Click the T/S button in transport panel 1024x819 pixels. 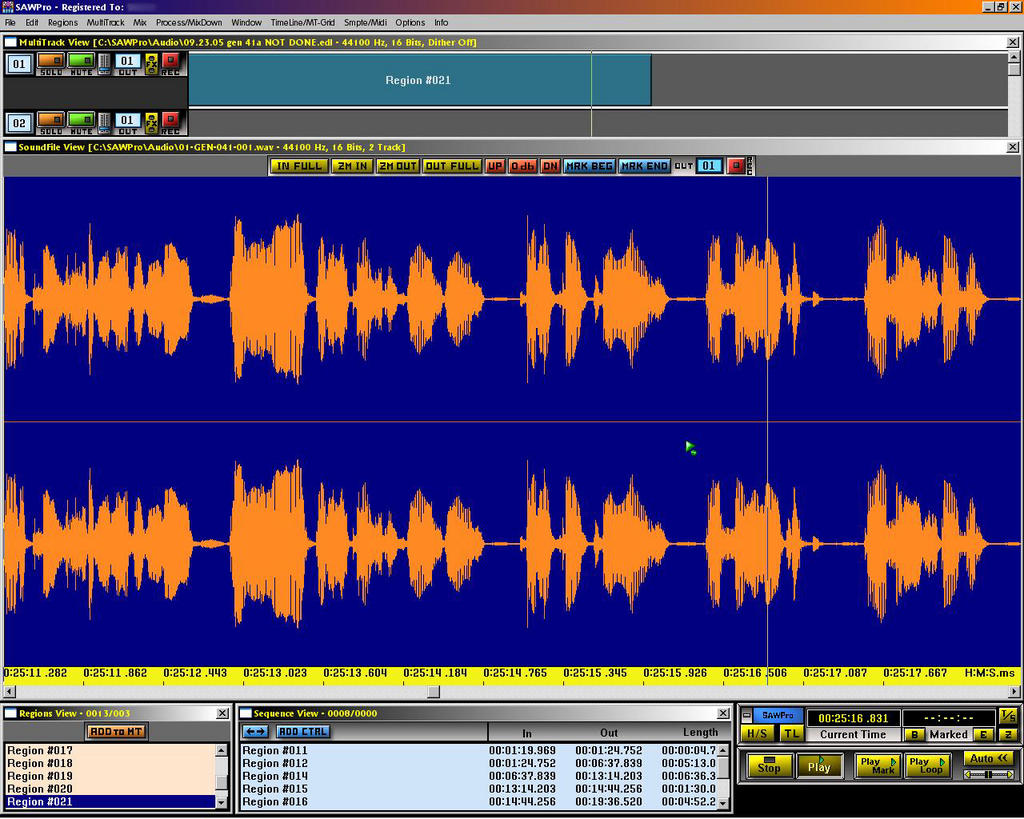tap(1008, 716)
